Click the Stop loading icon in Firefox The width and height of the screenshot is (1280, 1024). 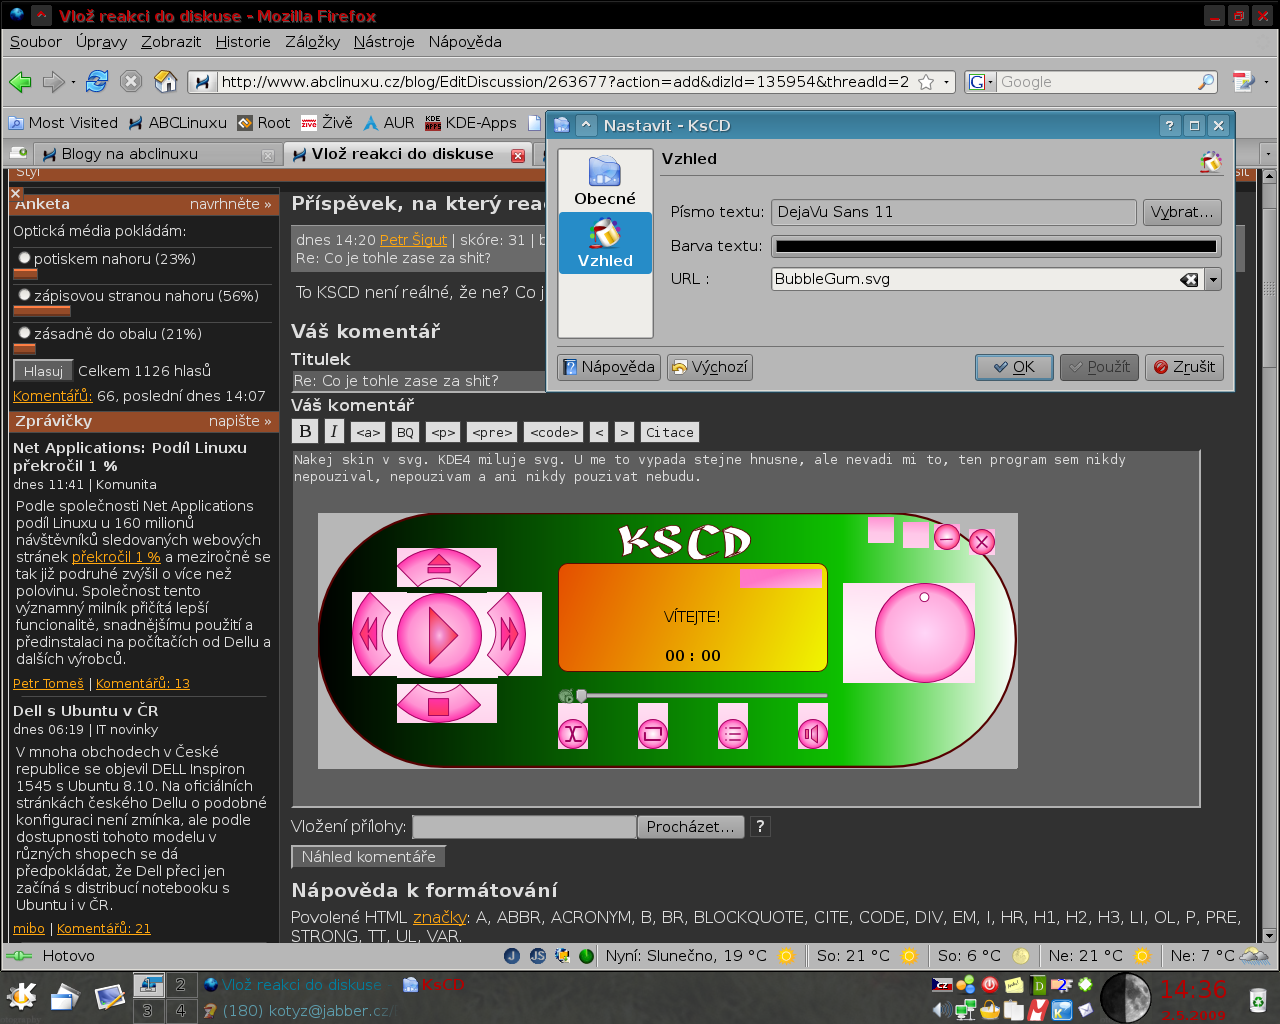pyautogui.click(x=131, y=82)
